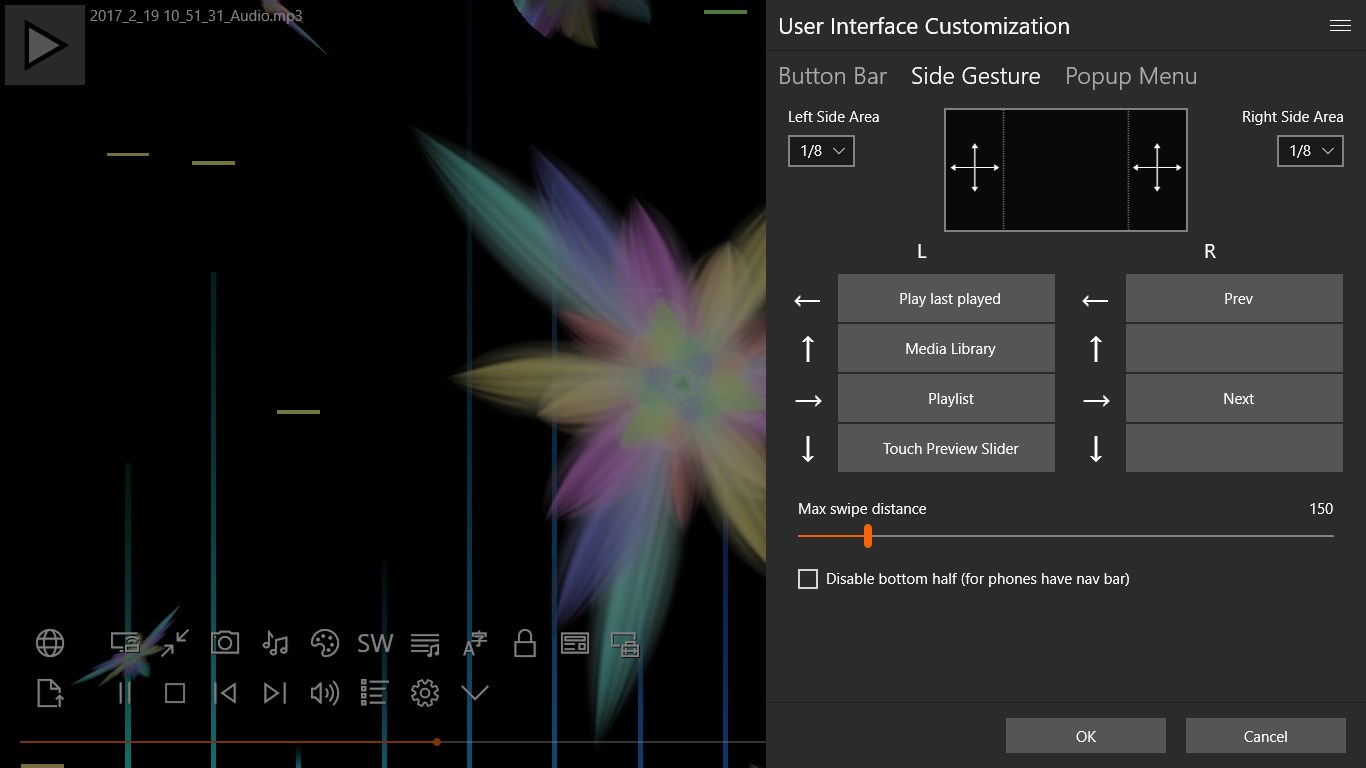Click the padlock lock icon
Screen dimensions: 1366x768
525,643
